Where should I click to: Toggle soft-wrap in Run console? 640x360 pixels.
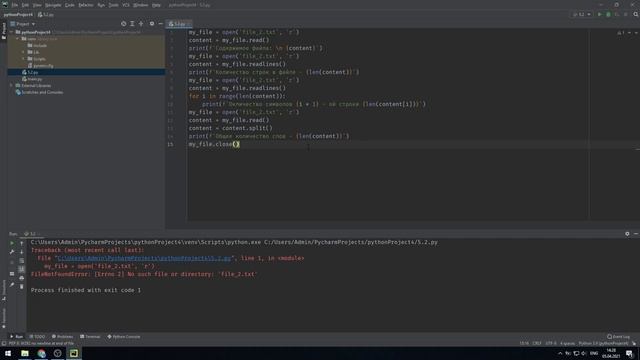tap(22, 261)
